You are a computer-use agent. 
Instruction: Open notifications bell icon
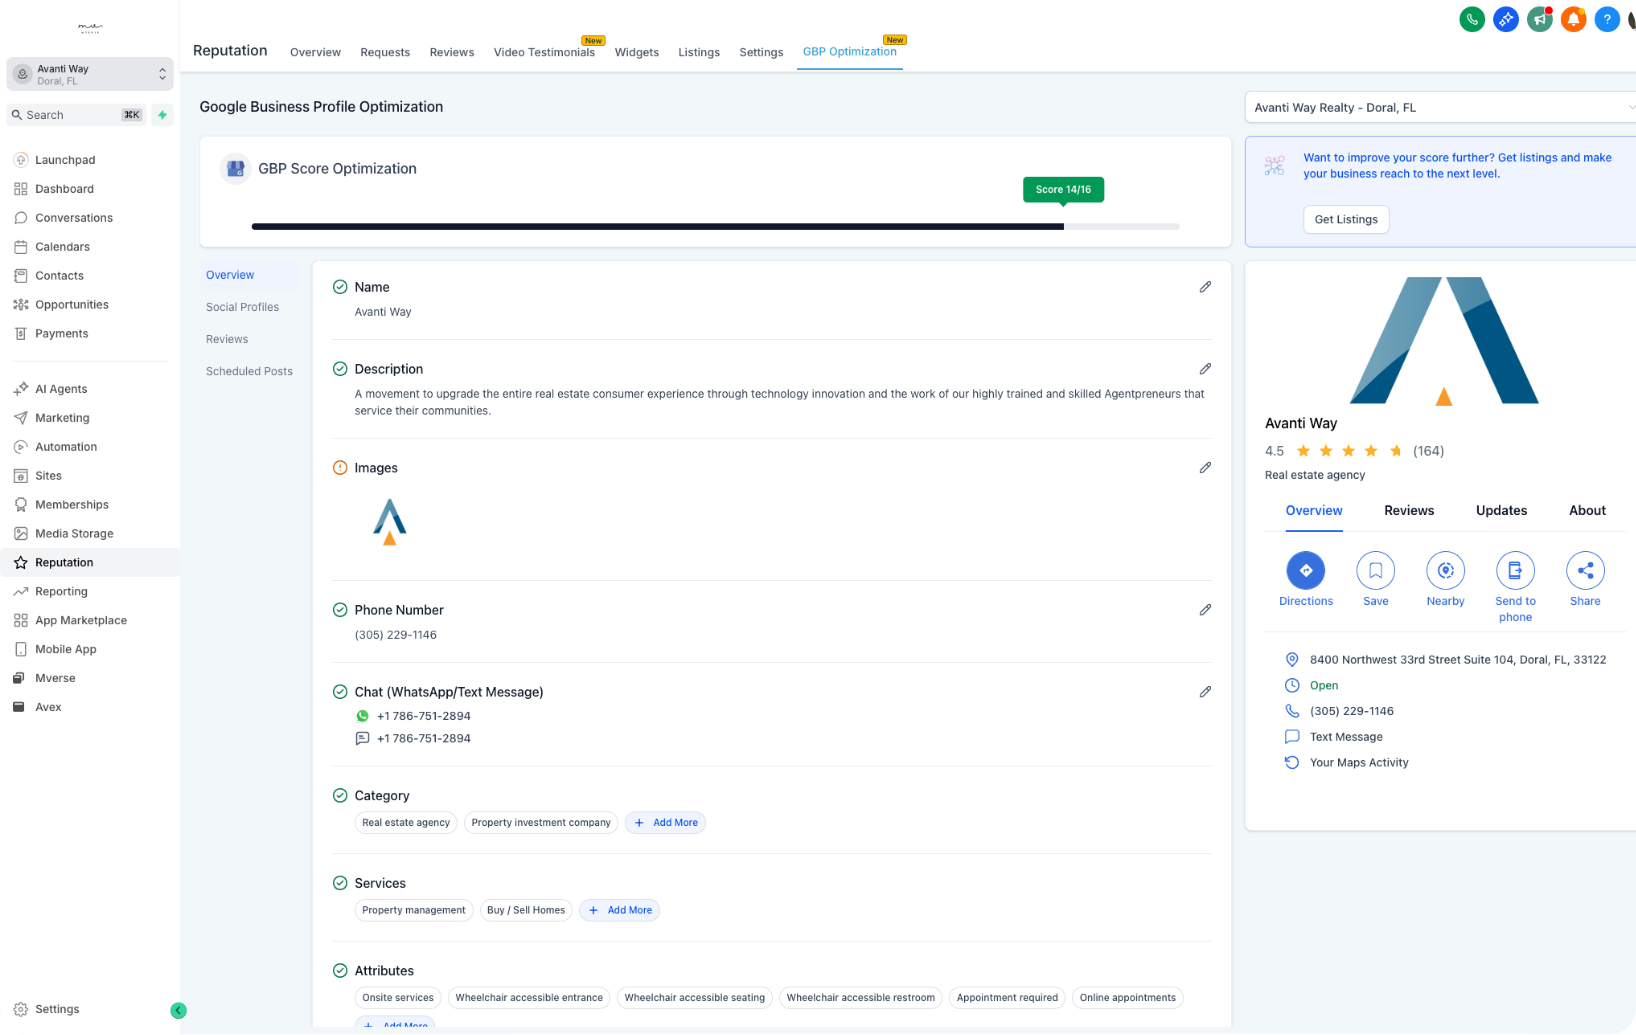click(x=1573, y=19)
